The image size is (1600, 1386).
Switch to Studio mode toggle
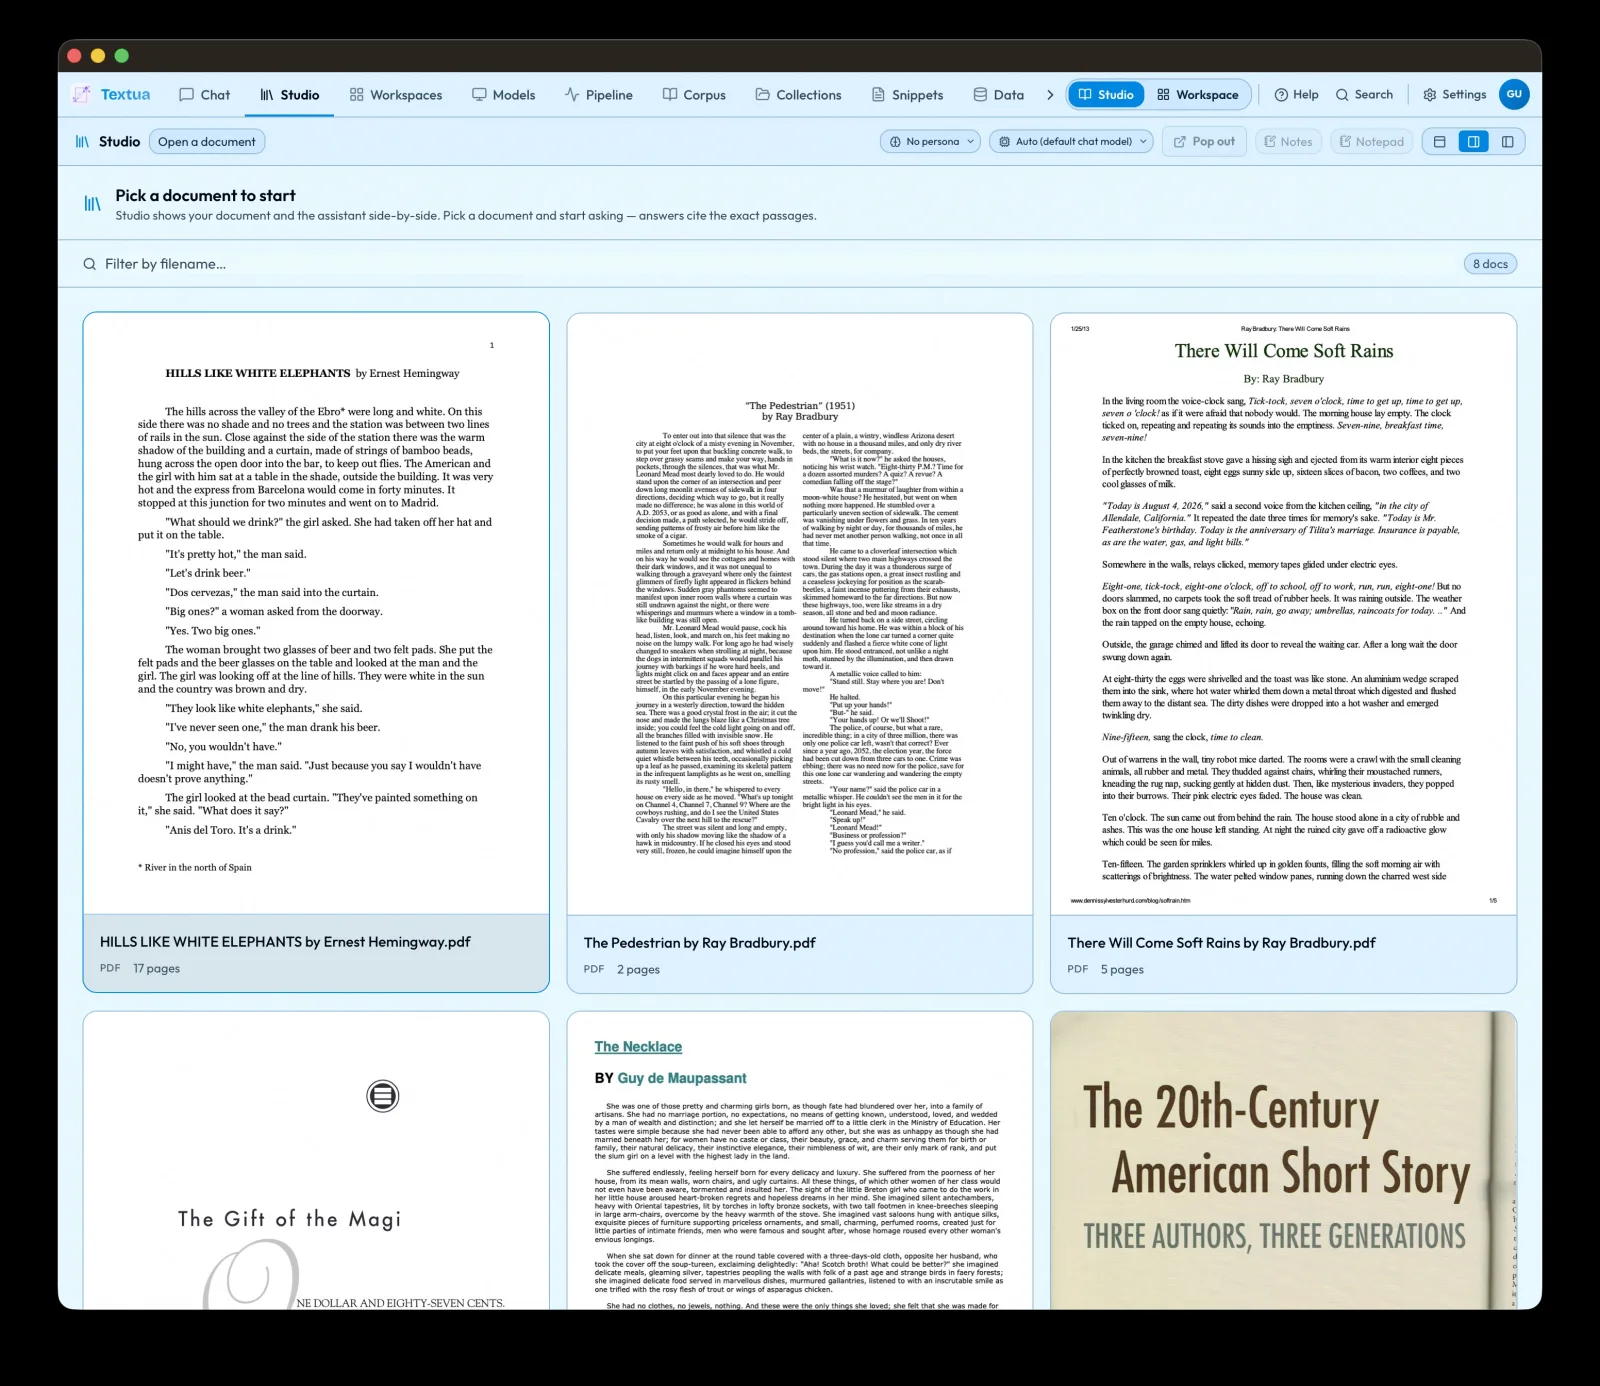(x=1106, y=95)
